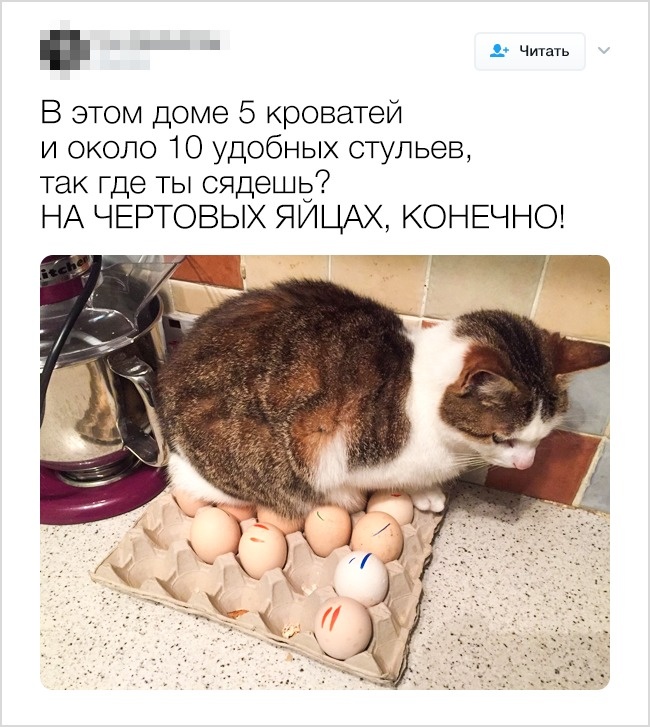
Task: Click the Читать follow button
Action: tap(529, 51)
